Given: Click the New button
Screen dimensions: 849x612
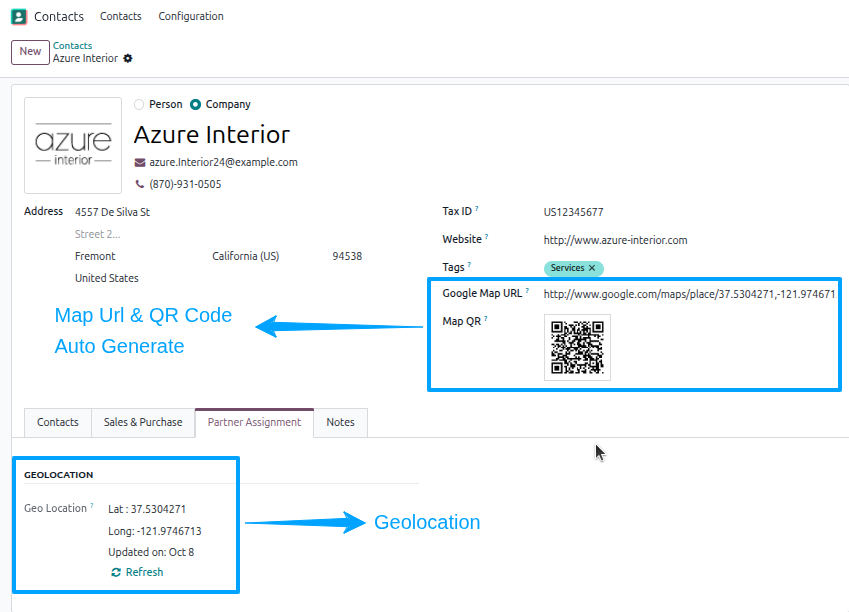Looking at the screenshot, I should (30, 52).
